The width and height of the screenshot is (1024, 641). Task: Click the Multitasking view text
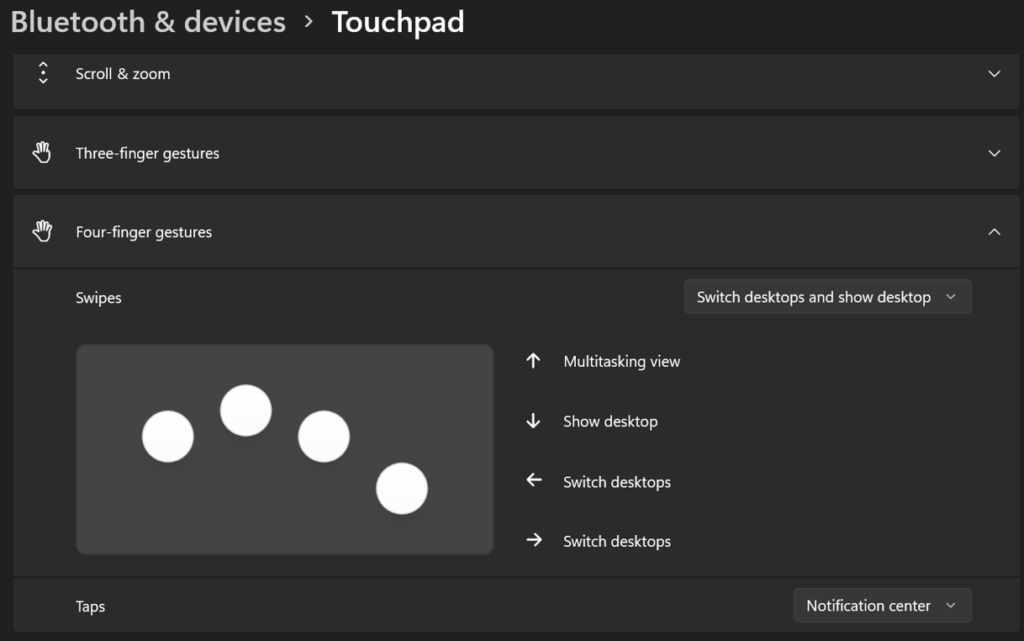622,362
